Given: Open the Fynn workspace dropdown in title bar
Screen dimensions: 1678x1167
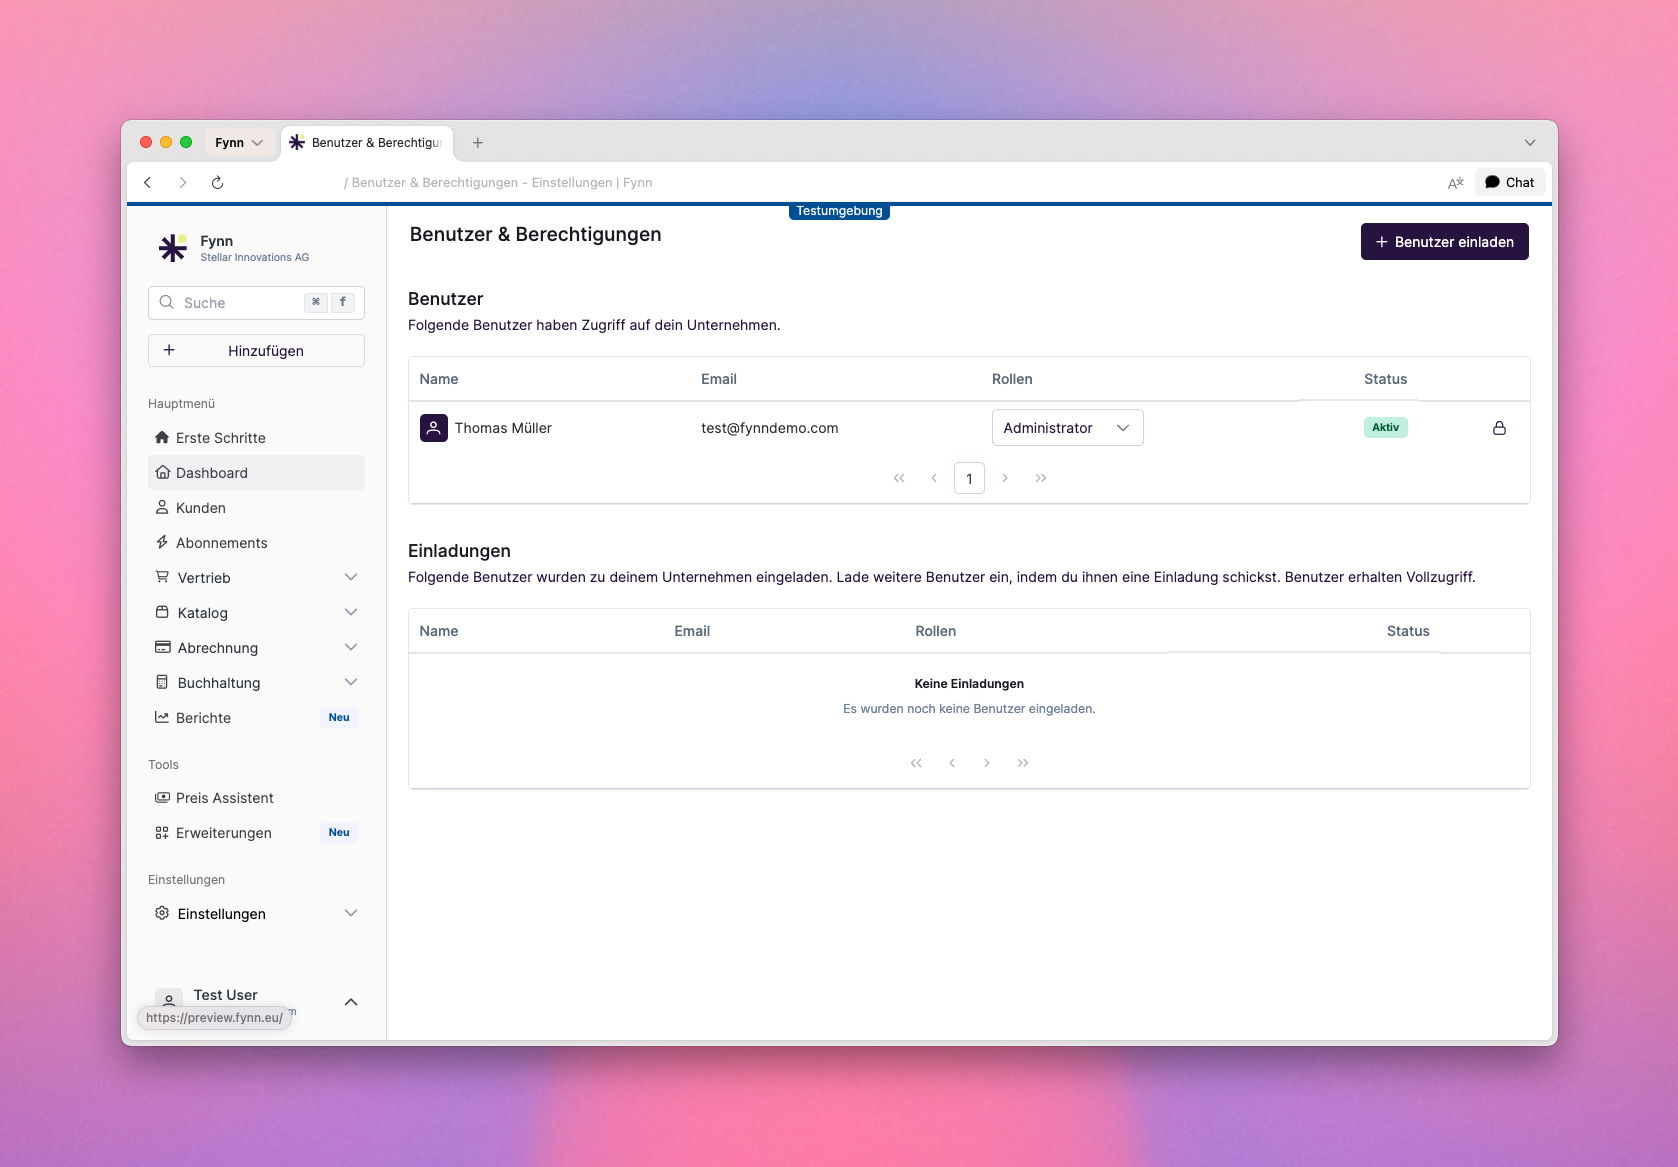Looking at the screenshot, I should 239,143.
